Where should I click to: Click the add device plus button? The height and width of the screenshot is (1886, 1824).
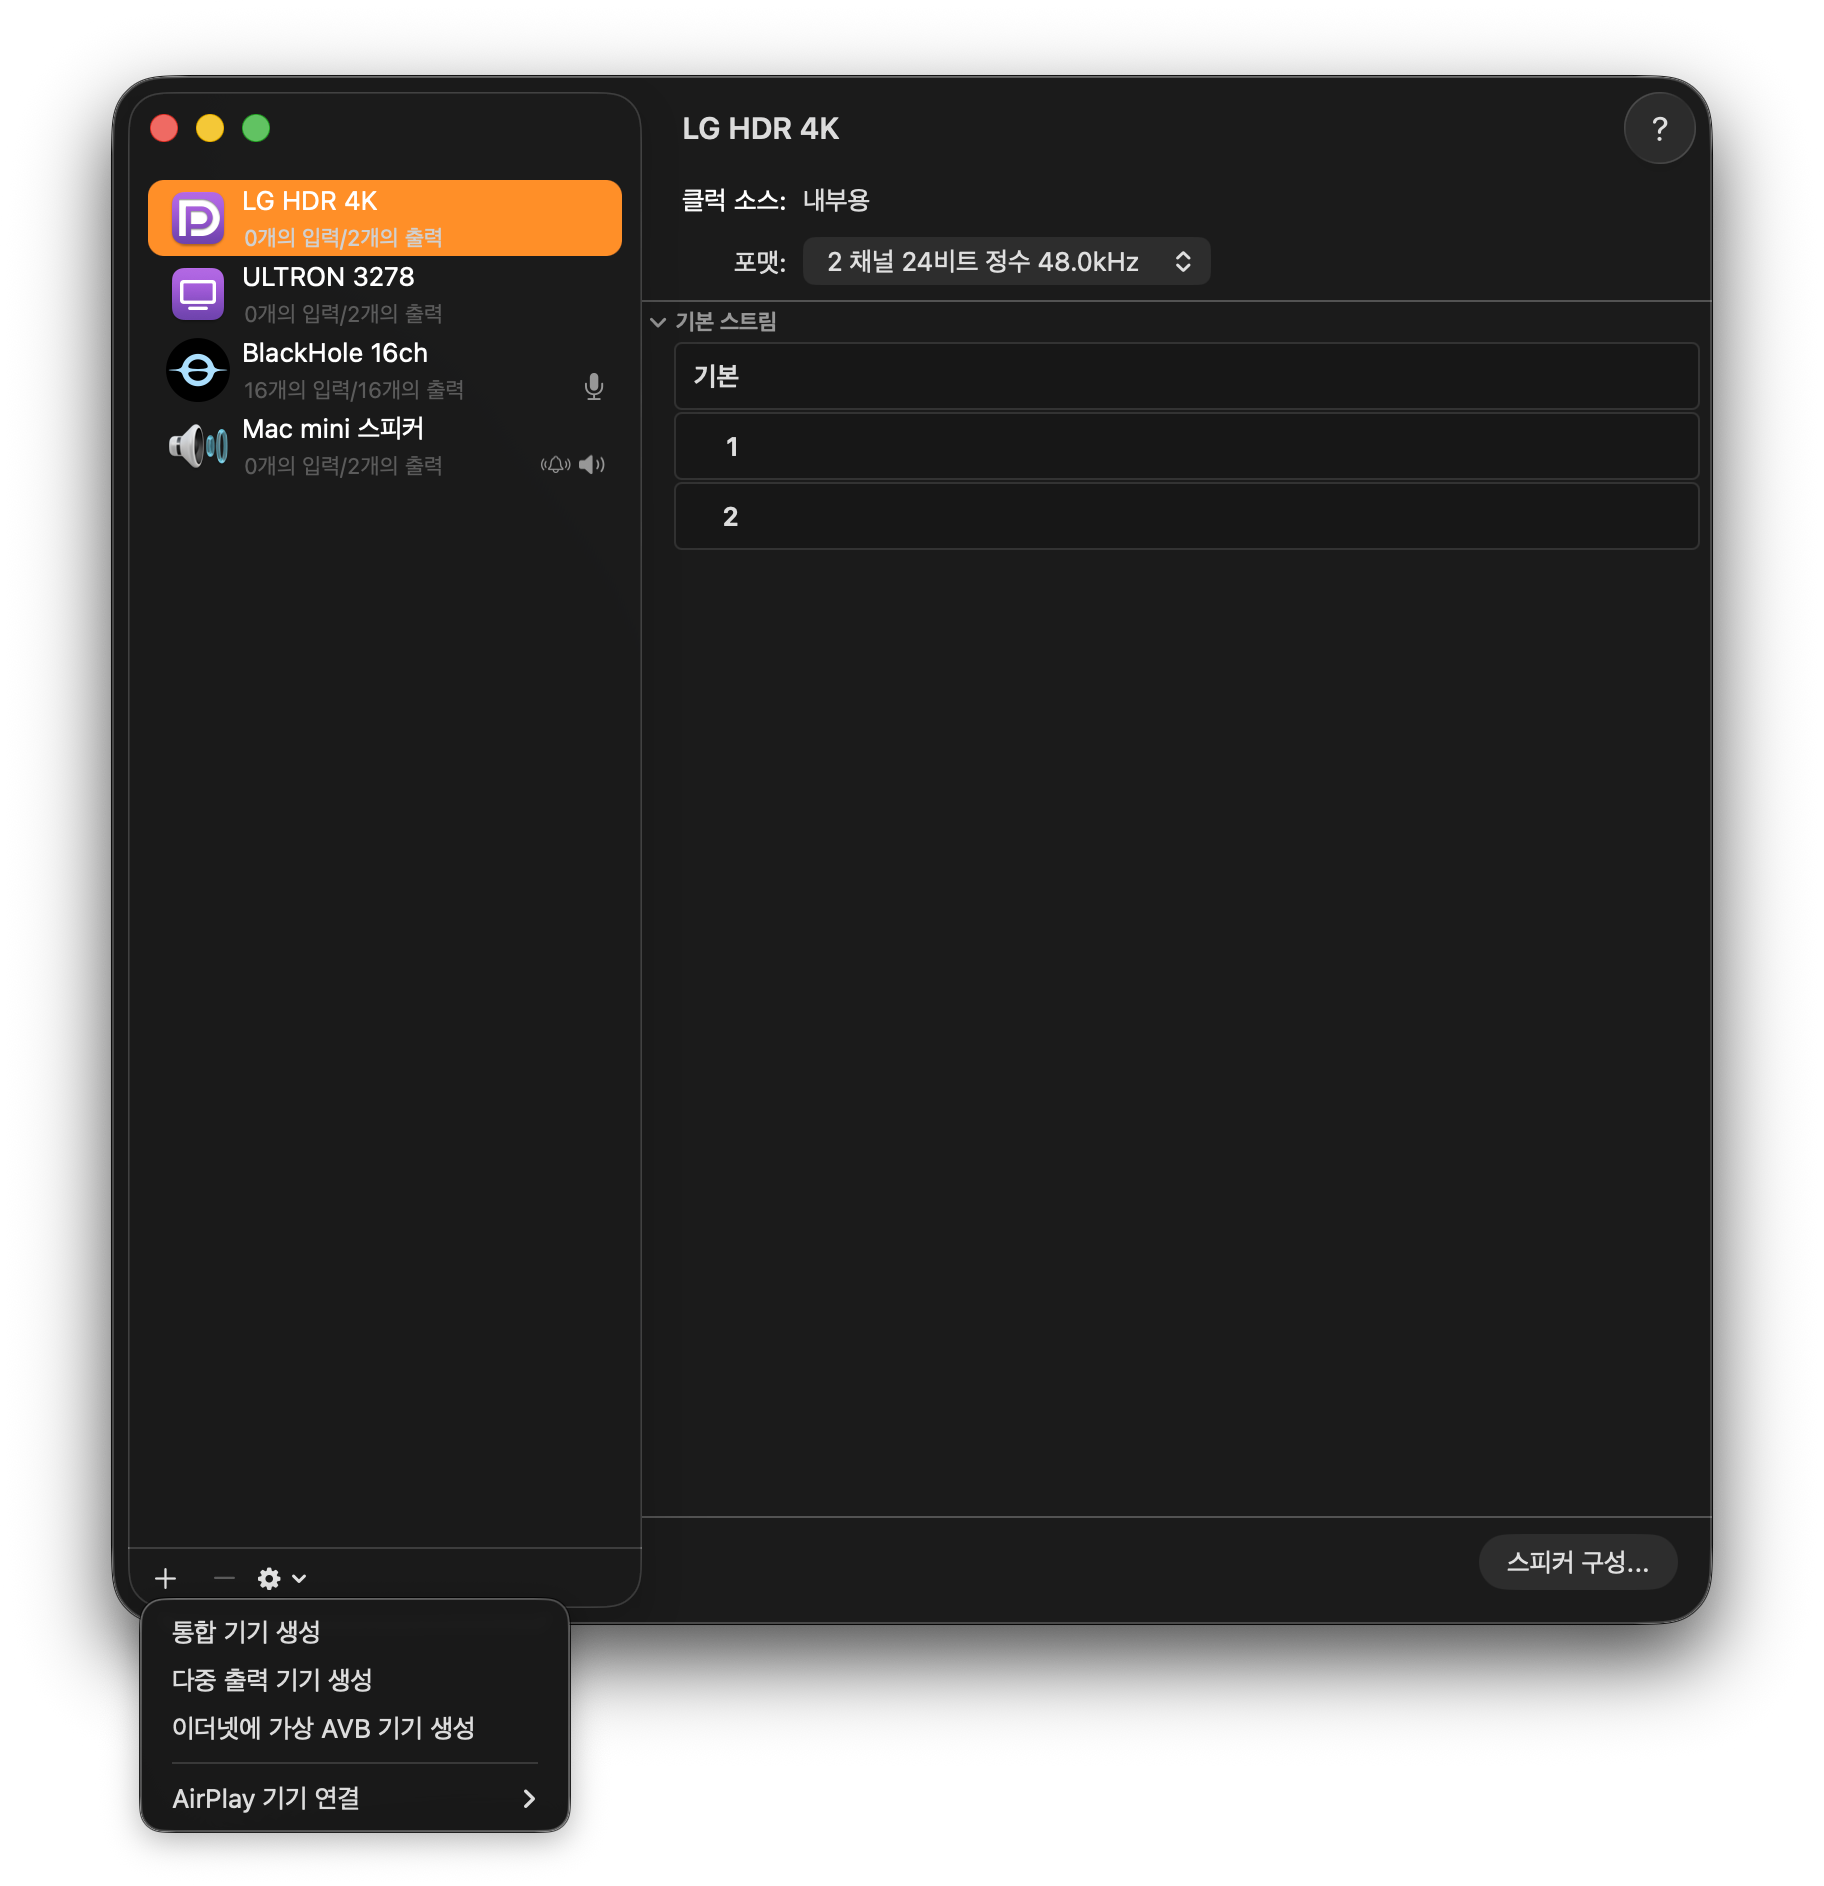coord(166,1578)
